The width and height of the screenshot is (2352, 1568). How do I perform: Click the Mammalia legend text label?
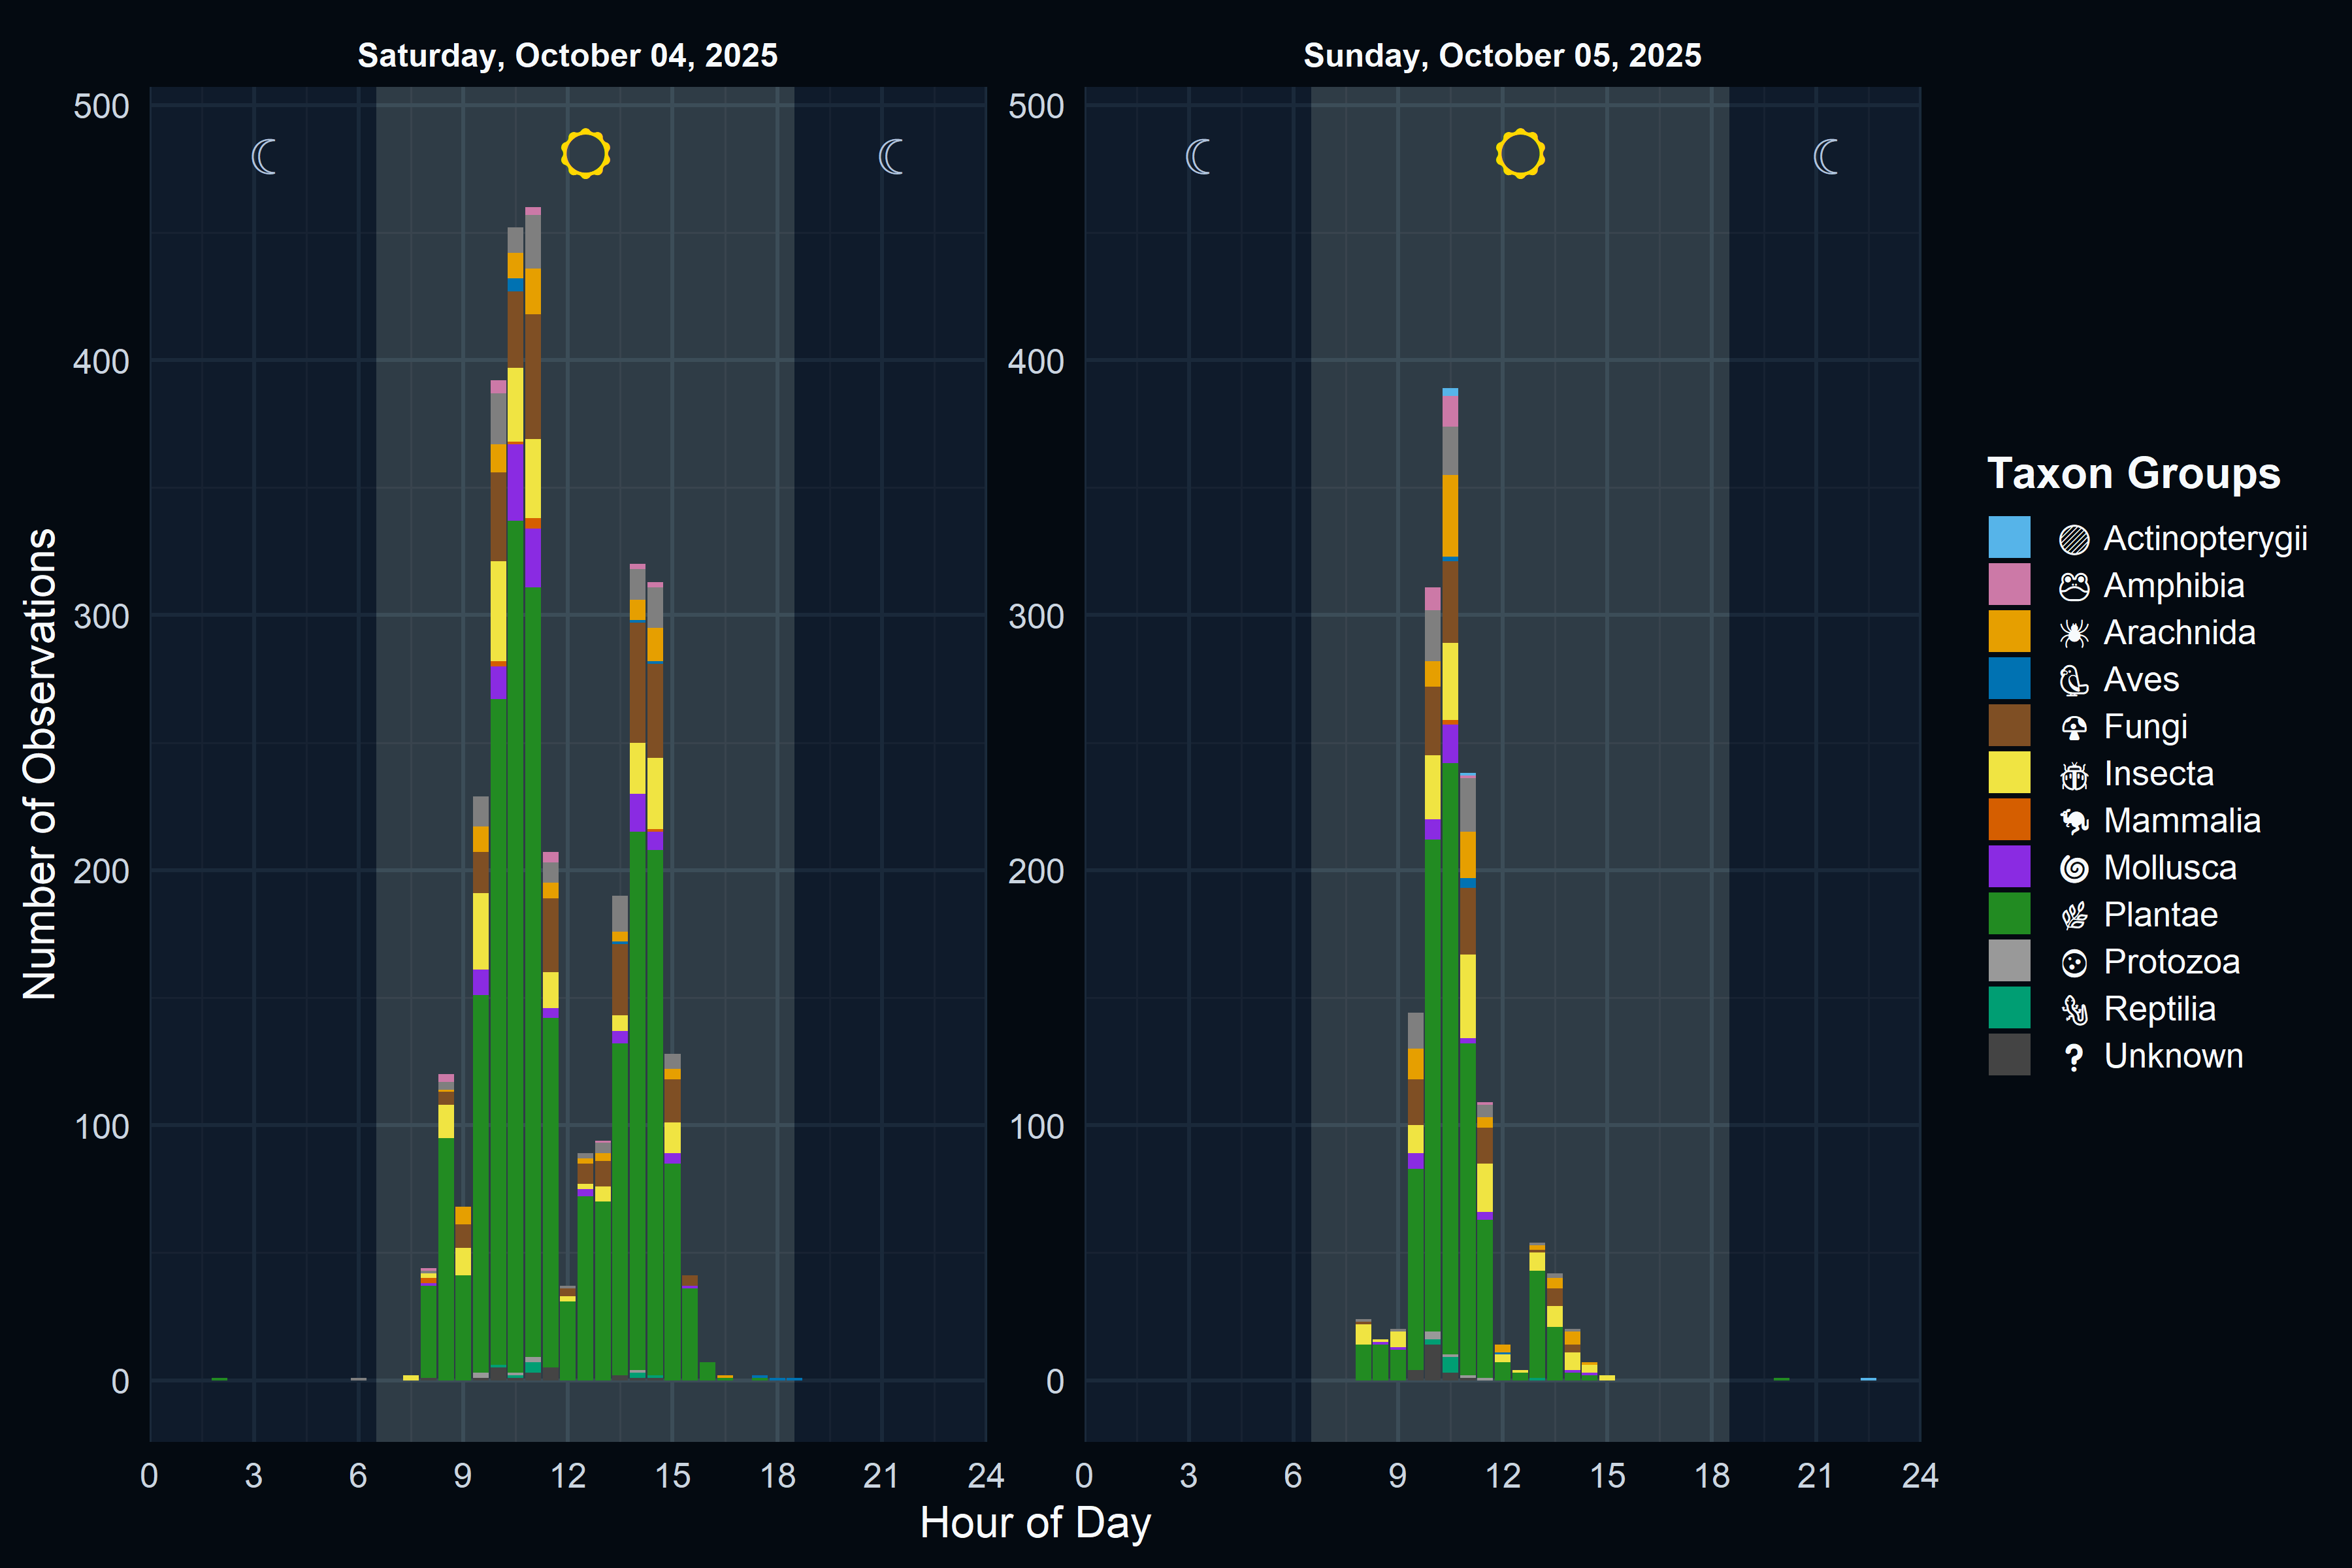2182,821
